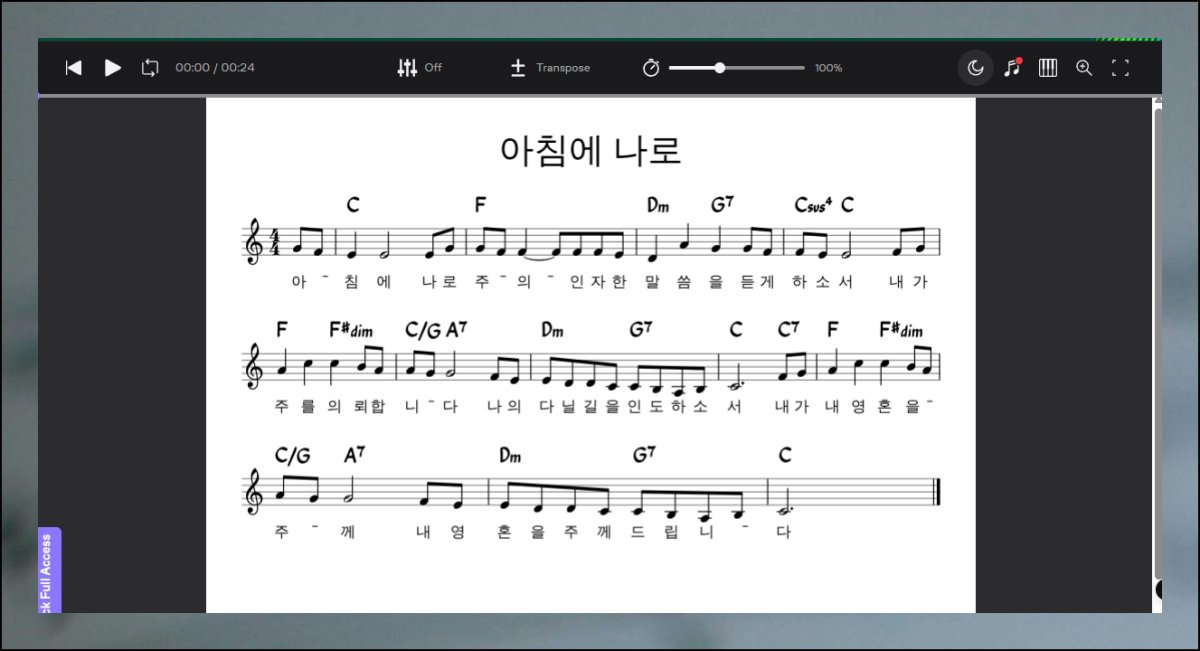This screenshot has width=1200, height=651.
Task: Click the Transpose plus-minus icon
Action: pyautogui.click(x=518, y=68)
